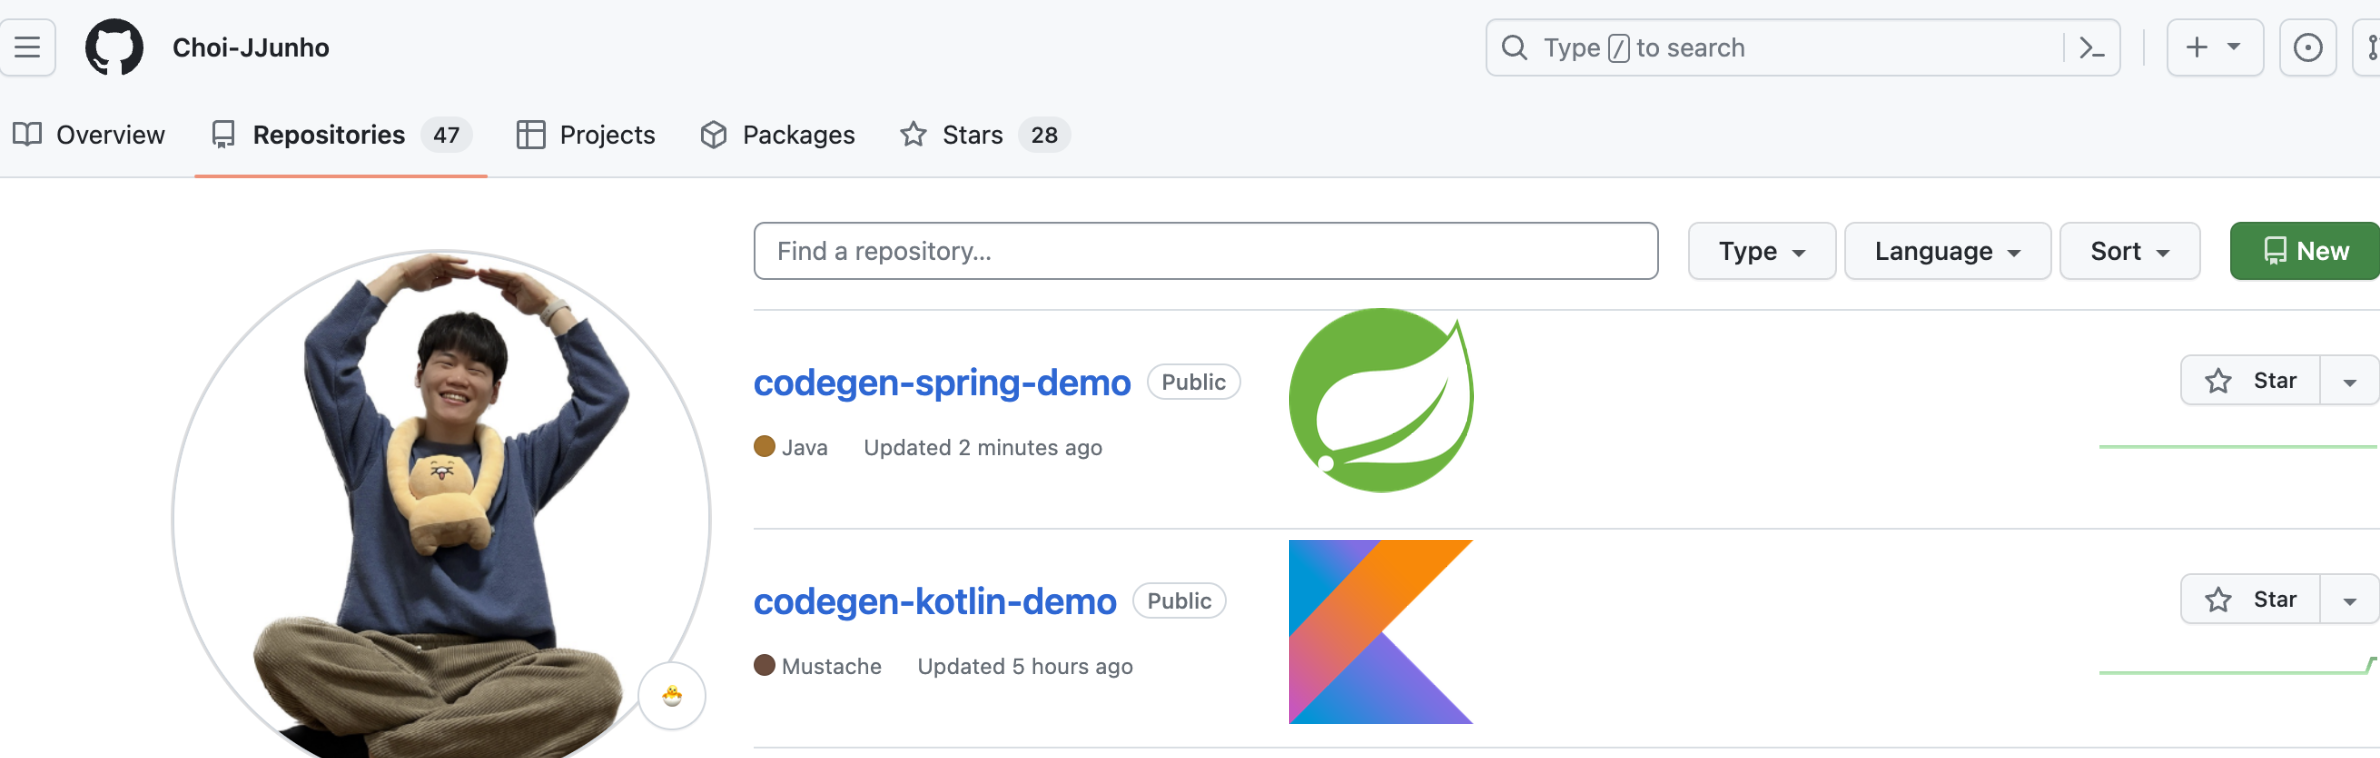Star the codegen-kotlin-demo repository
The image size is (2380, 758).
(x=2251, y=600)
